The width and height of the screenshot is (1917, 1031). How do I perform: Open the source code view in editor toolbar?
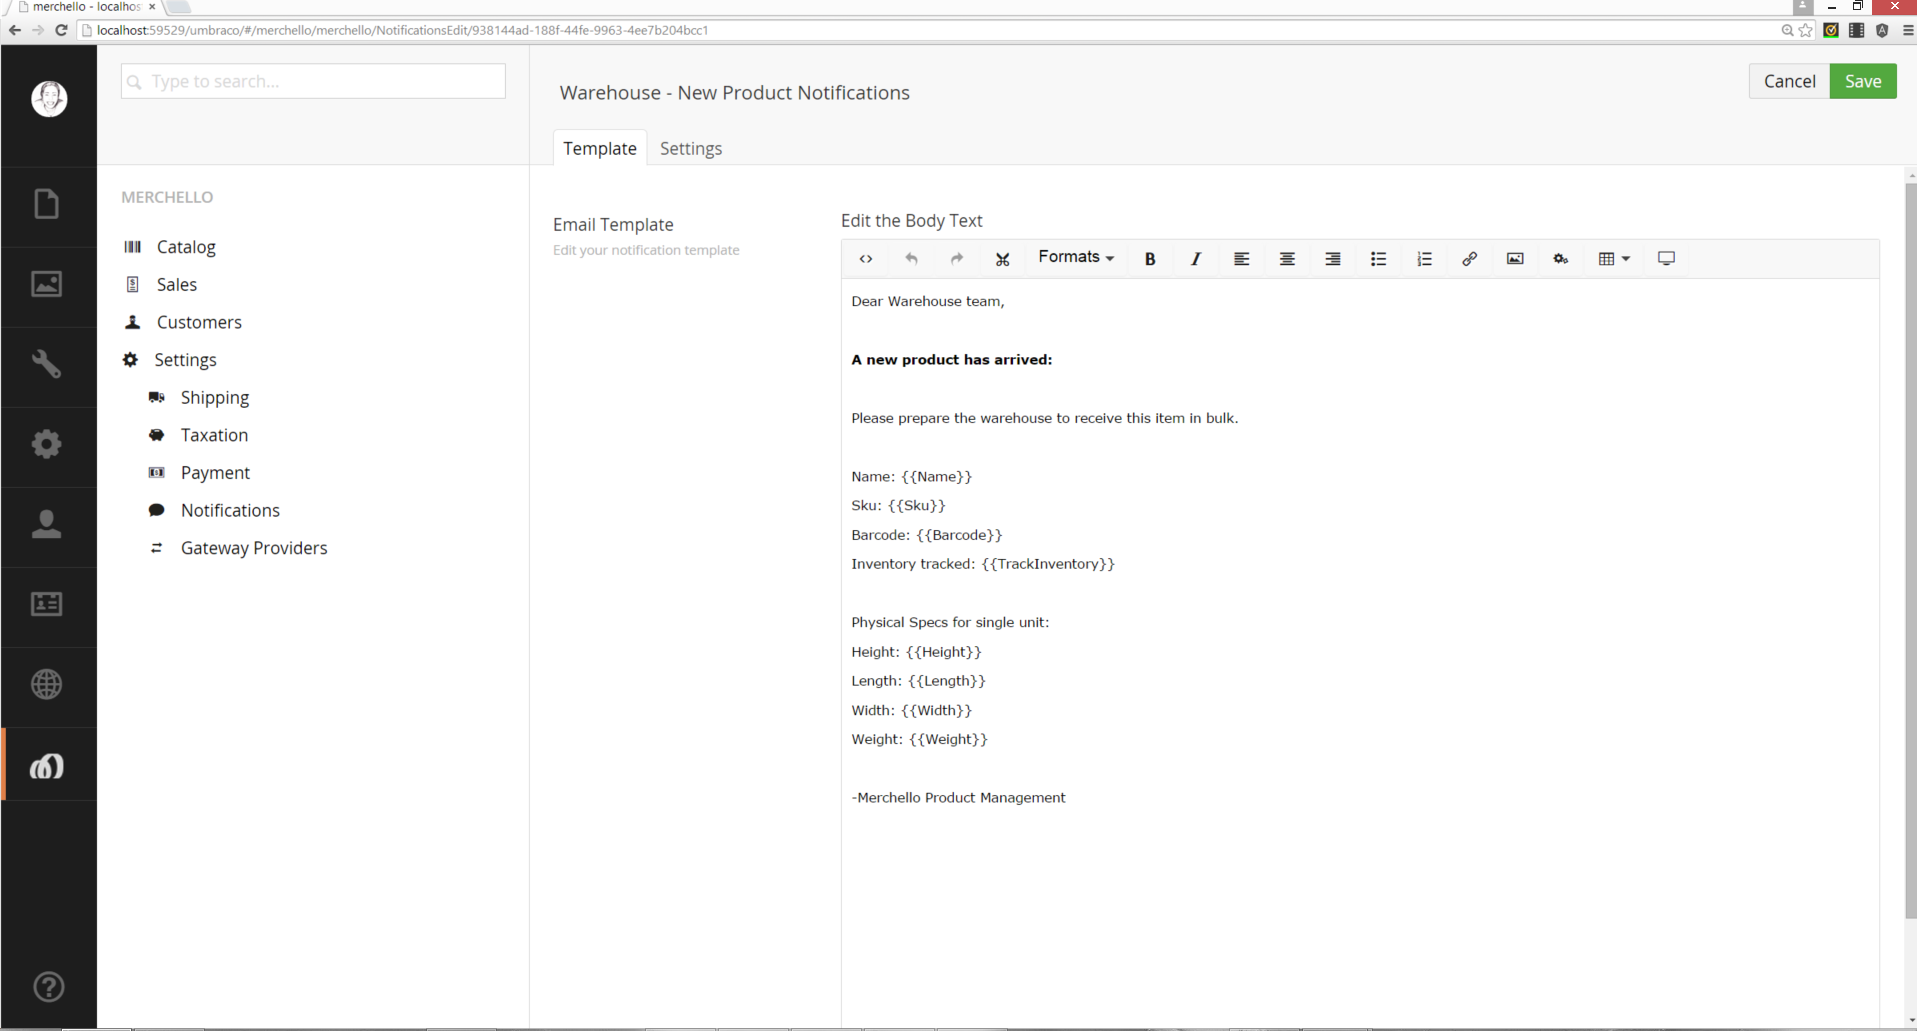coord(866,259)
